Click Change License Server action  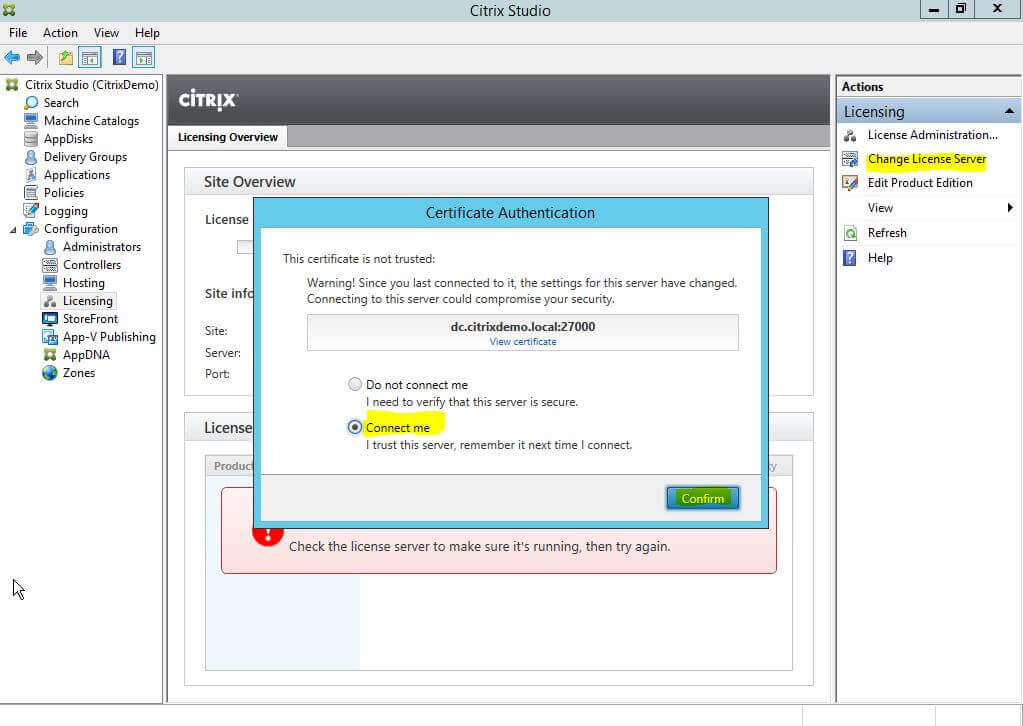pyautogui.click(x=926, y=159)
